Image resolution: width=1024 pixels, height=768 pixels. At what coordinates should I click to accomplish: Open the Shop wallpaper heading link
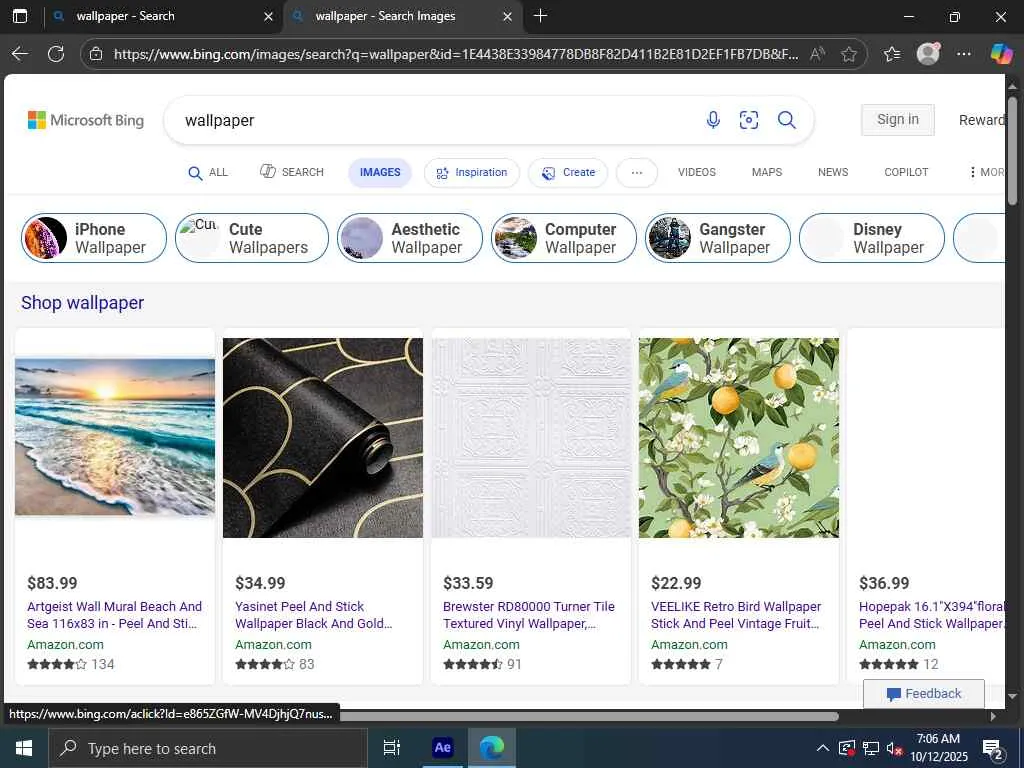click(x=82, y=303)
